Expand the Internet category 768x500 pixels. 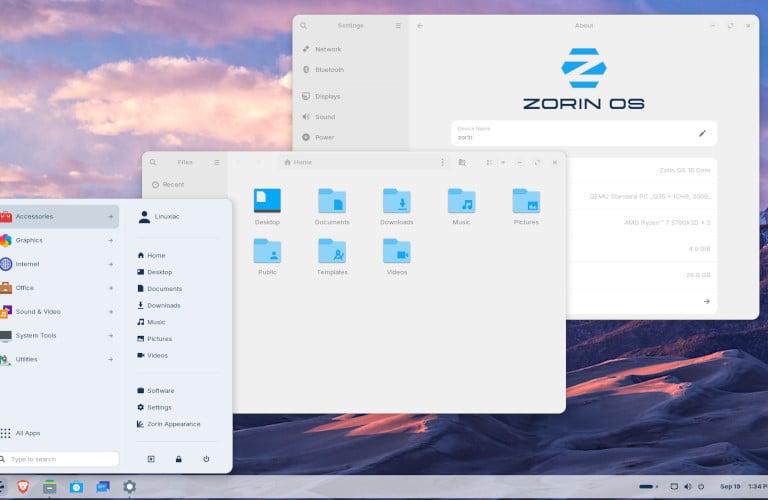tap(59, 264)
